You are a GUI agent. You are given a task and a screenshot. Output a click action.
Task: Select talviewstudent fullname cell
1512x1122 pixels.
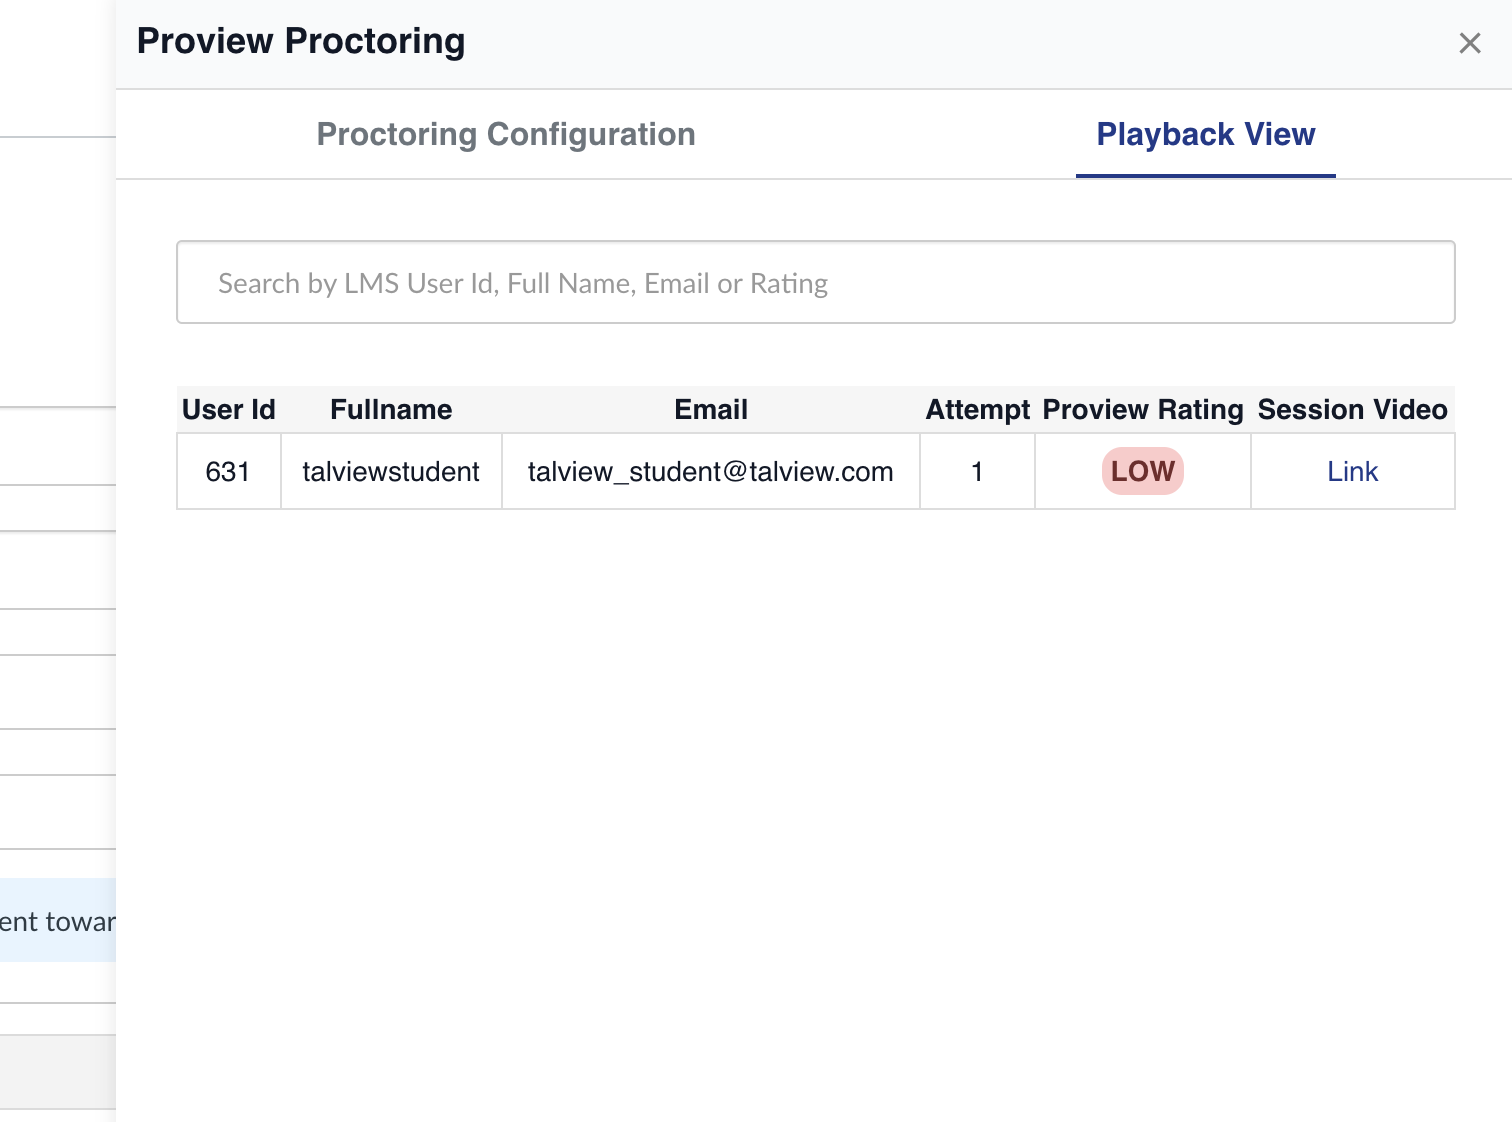(x=391, y=471)
